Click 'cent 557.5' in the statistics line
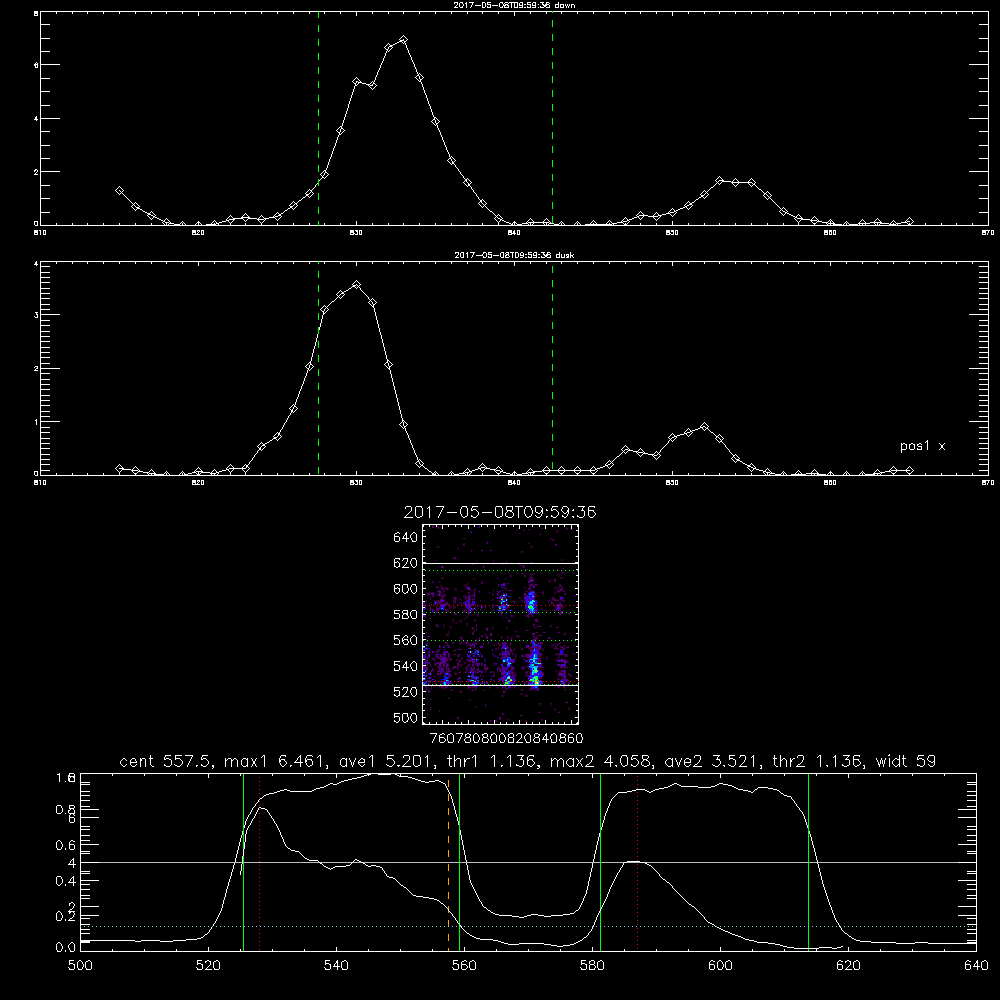The height and width of the screenshot is (1000, 1000). click(x=167, y=761)
